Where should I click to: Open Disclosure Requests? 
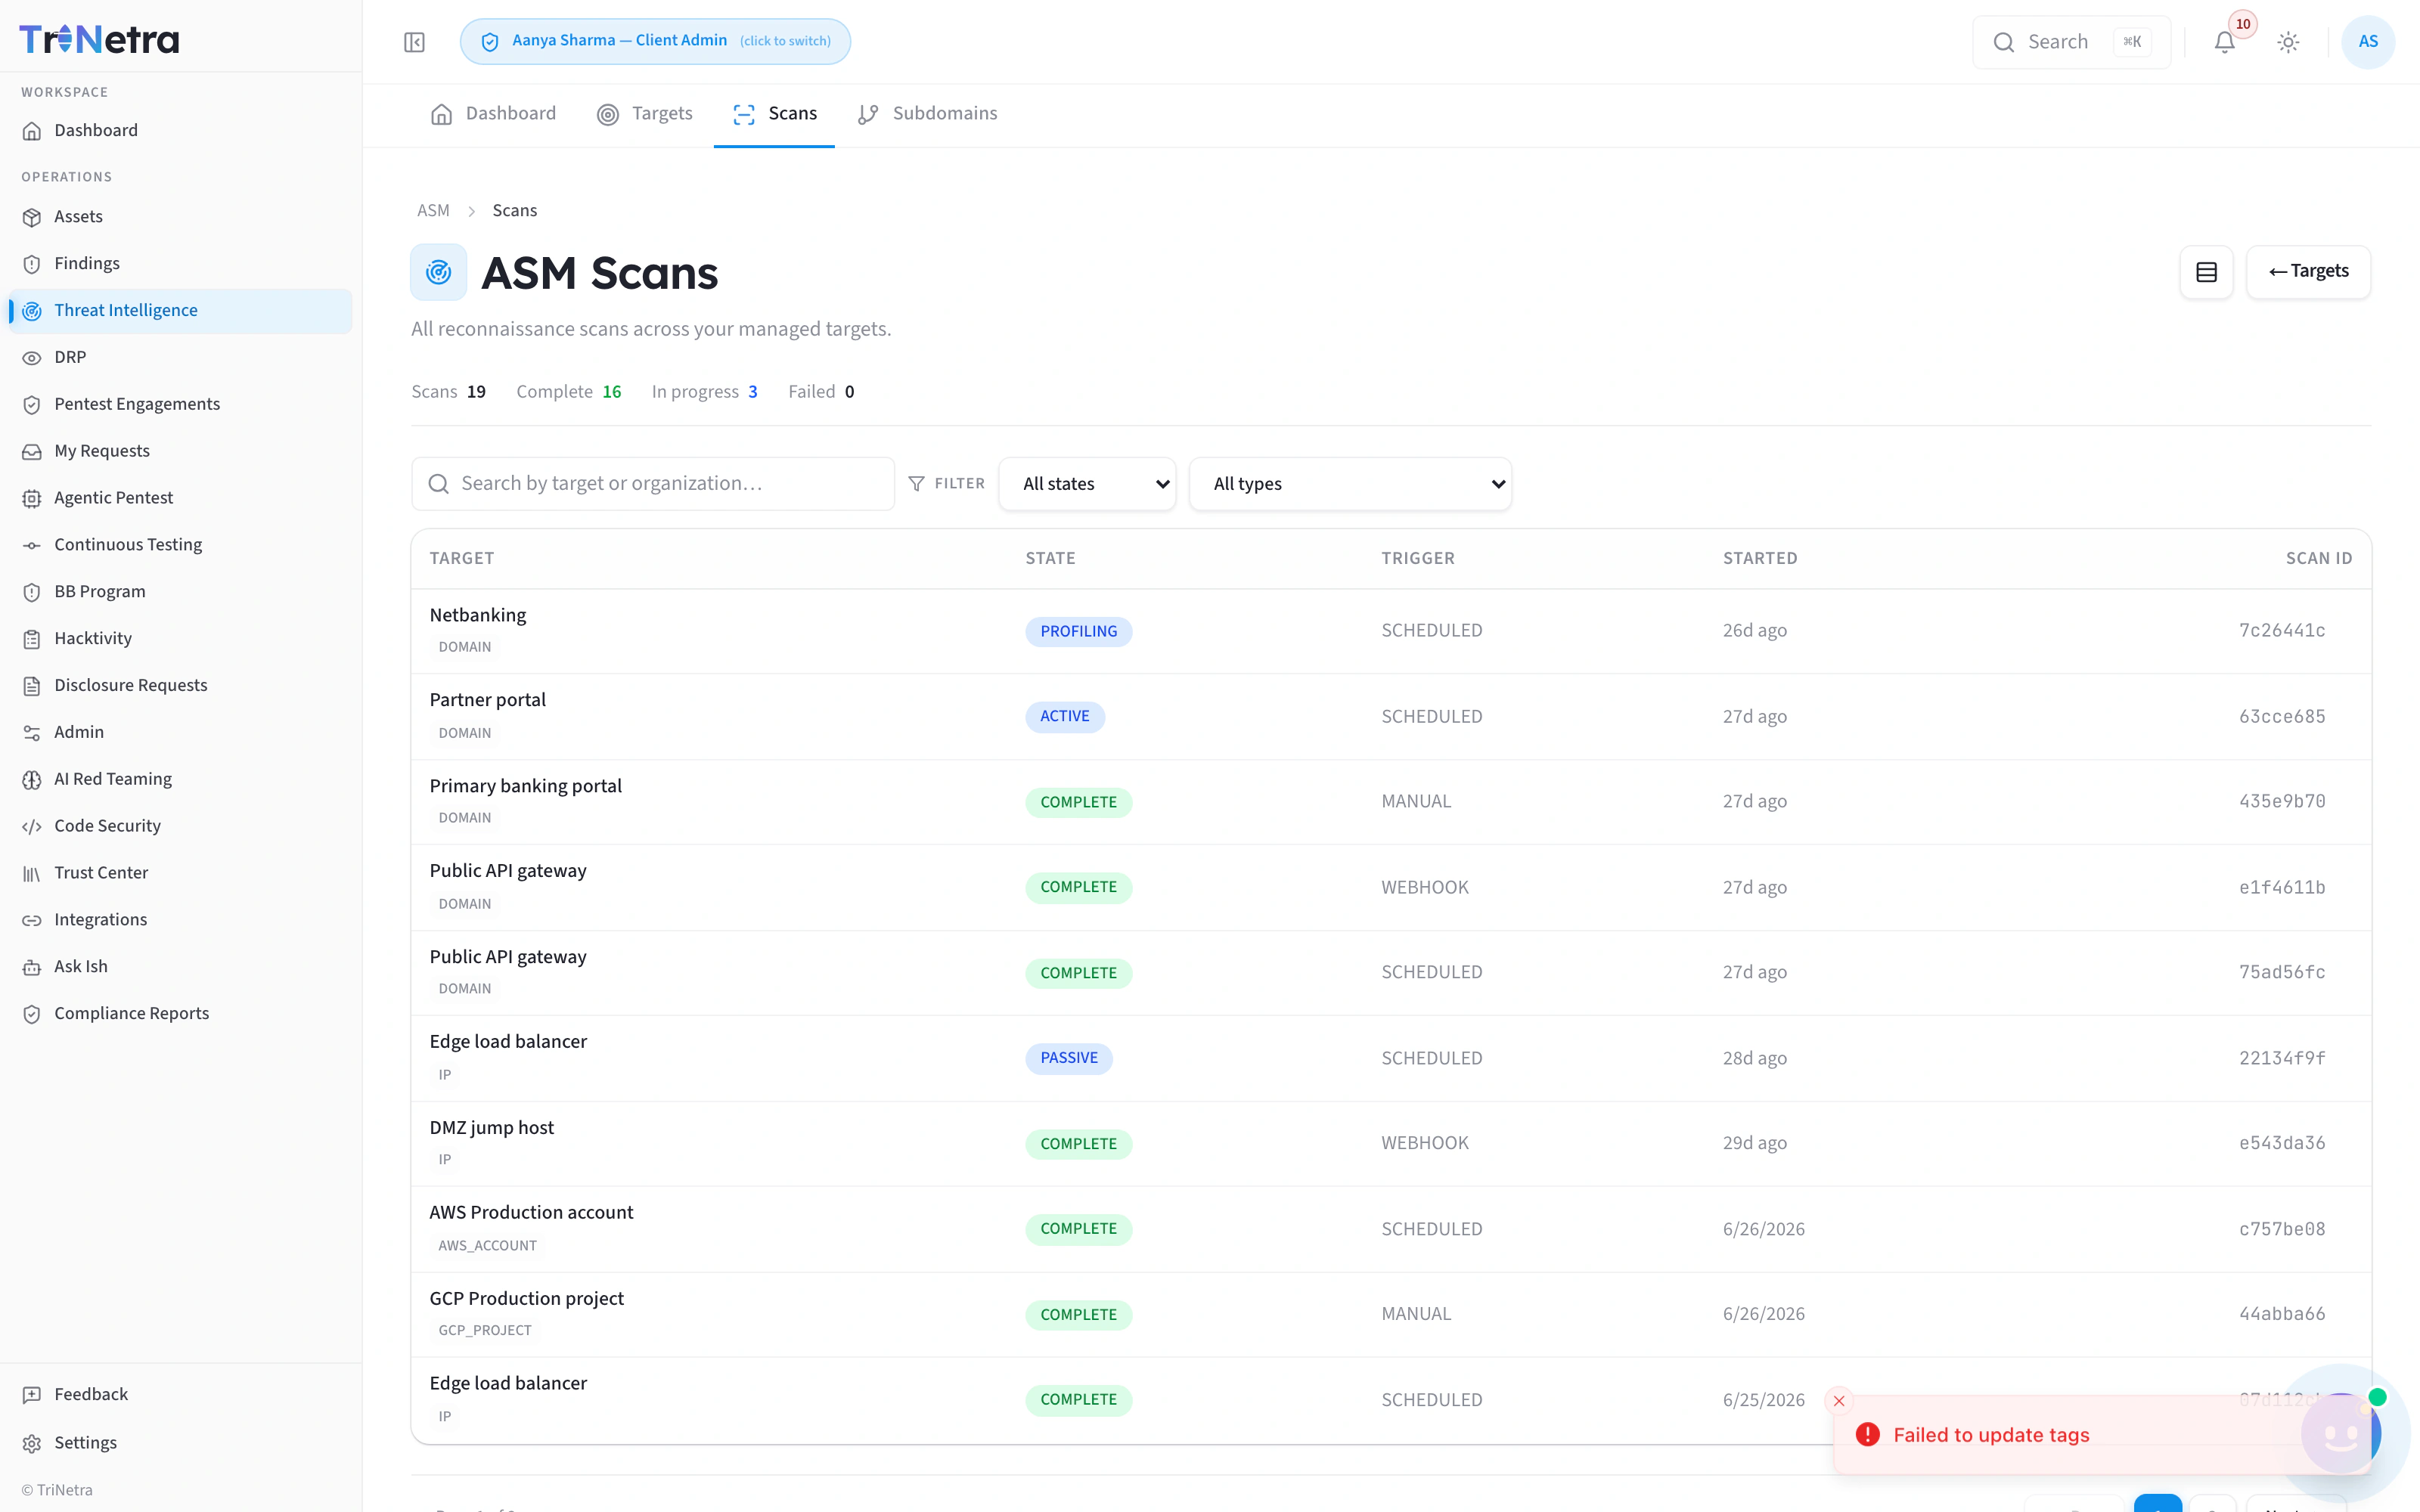[x=180, y=685]
